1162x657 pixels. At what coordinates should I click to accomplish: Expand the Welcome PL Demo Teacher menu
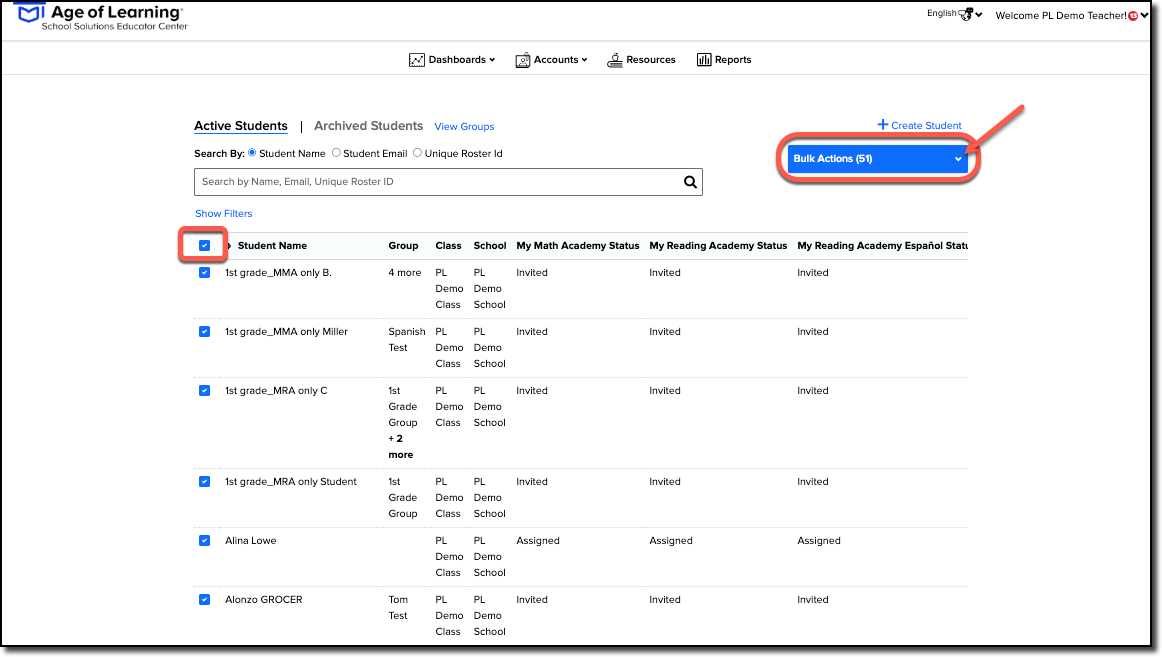(x=1072, y=16)
